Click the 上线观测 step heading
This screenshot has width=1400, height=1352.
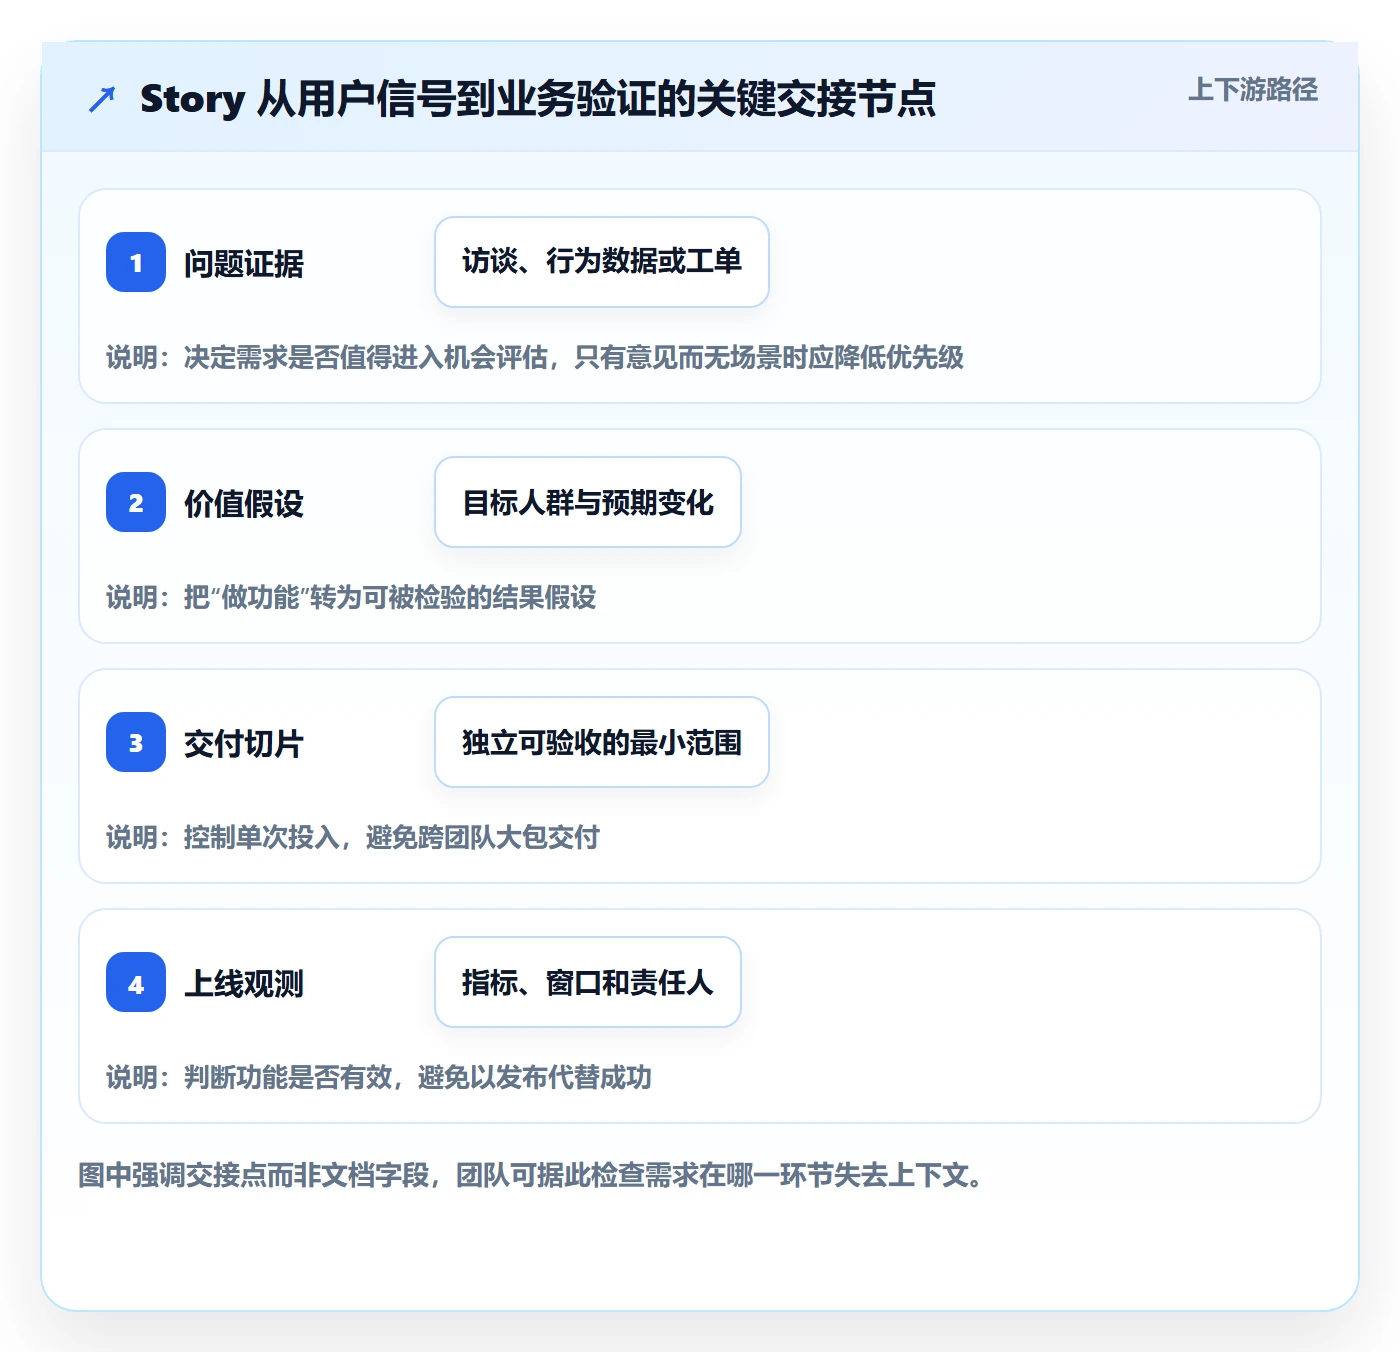coord(244,984)
